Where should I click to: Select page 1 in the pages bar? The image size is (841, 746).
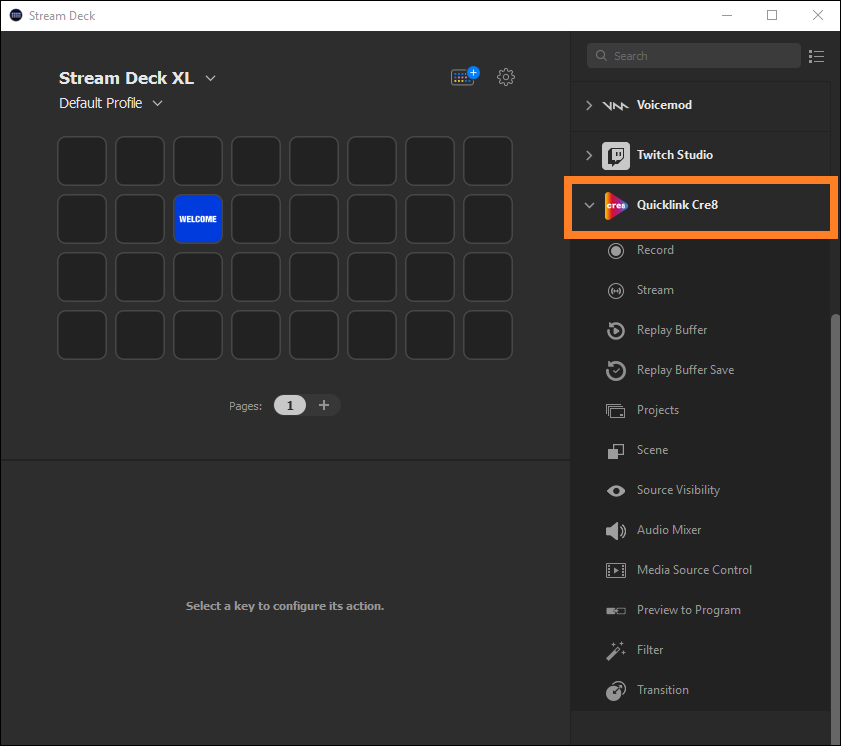coord(290,405)
